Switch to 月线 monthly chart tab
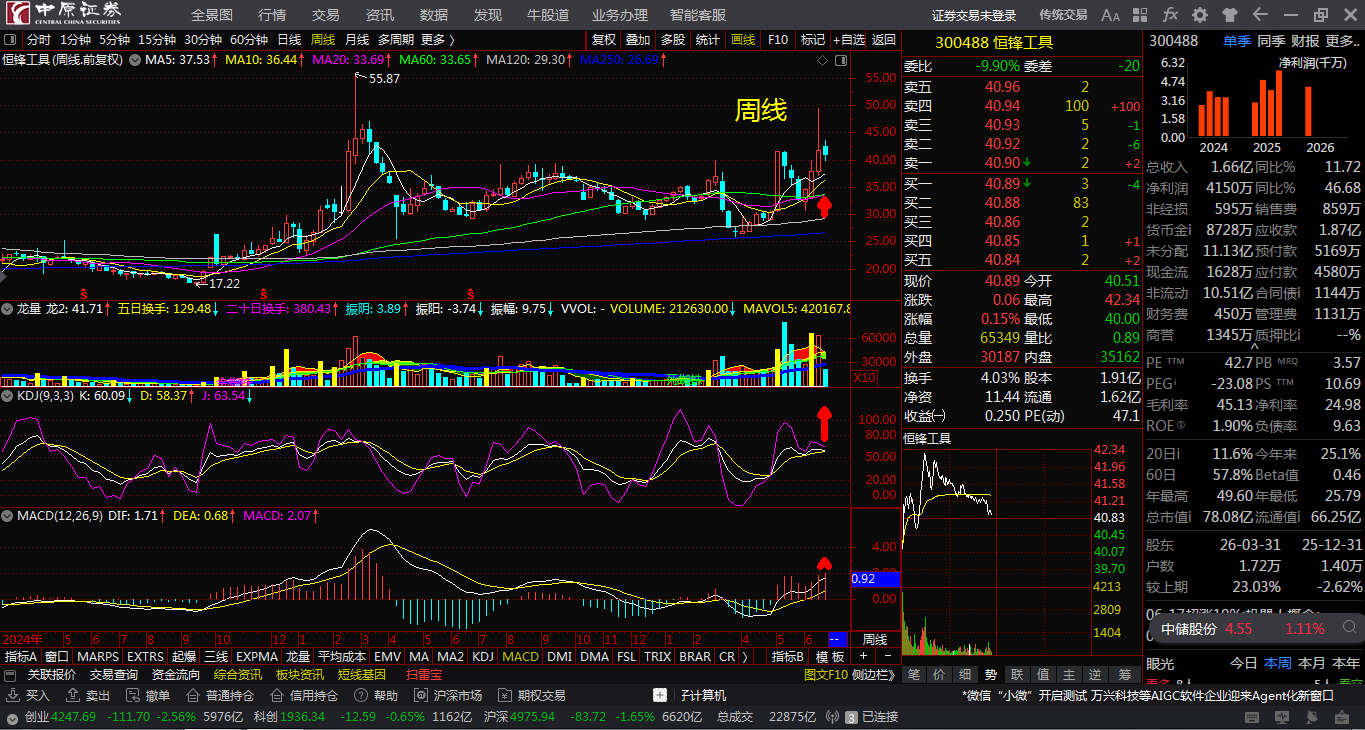The width and height of the screenshot is (1365, 730). point(357,40)
